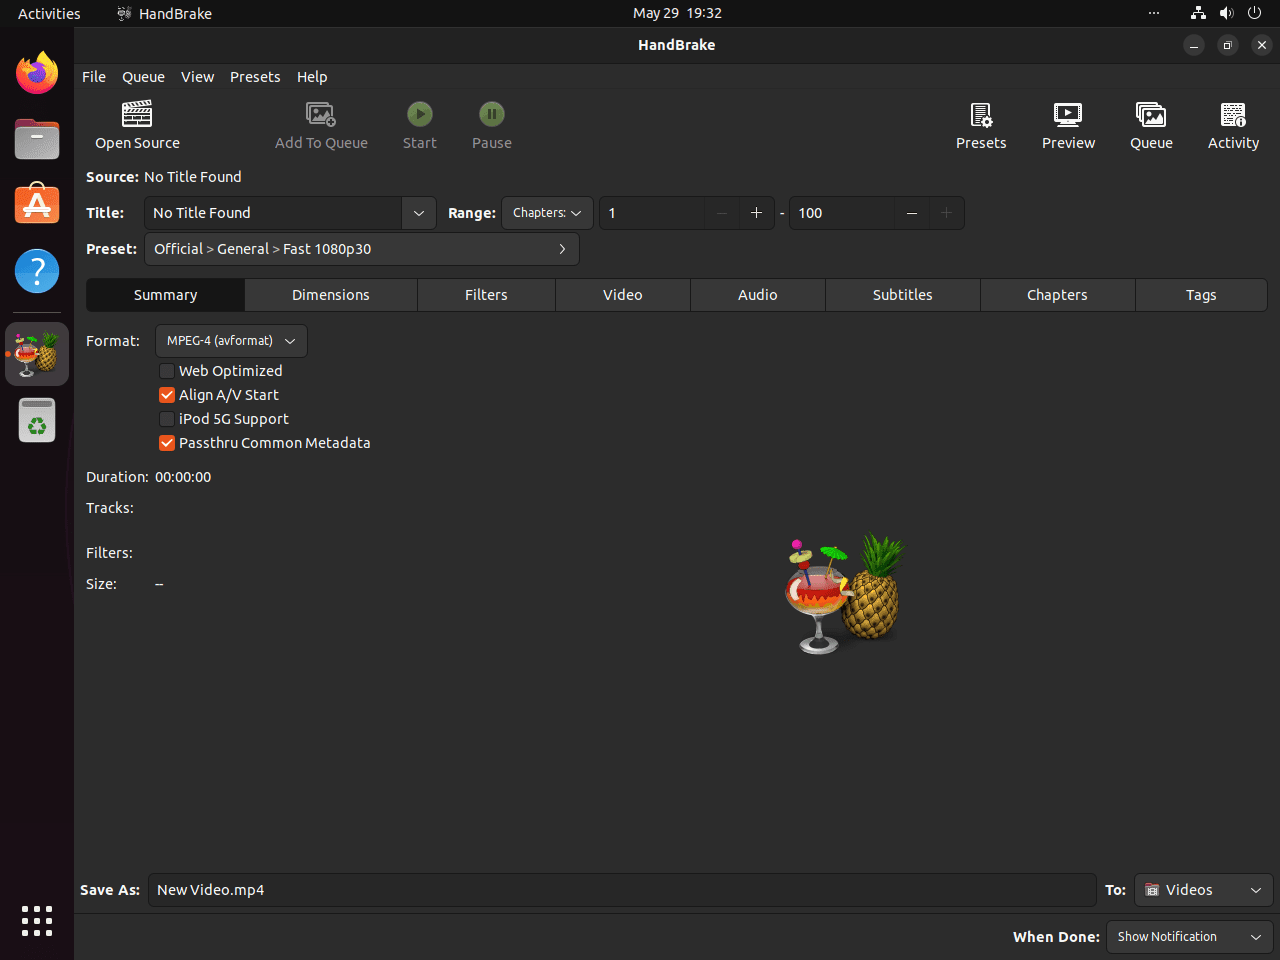Click HandBrake icon in the dock
The width and height of the screenshot is (1280, 960).
pyautogui.click(x=37, y=354)
